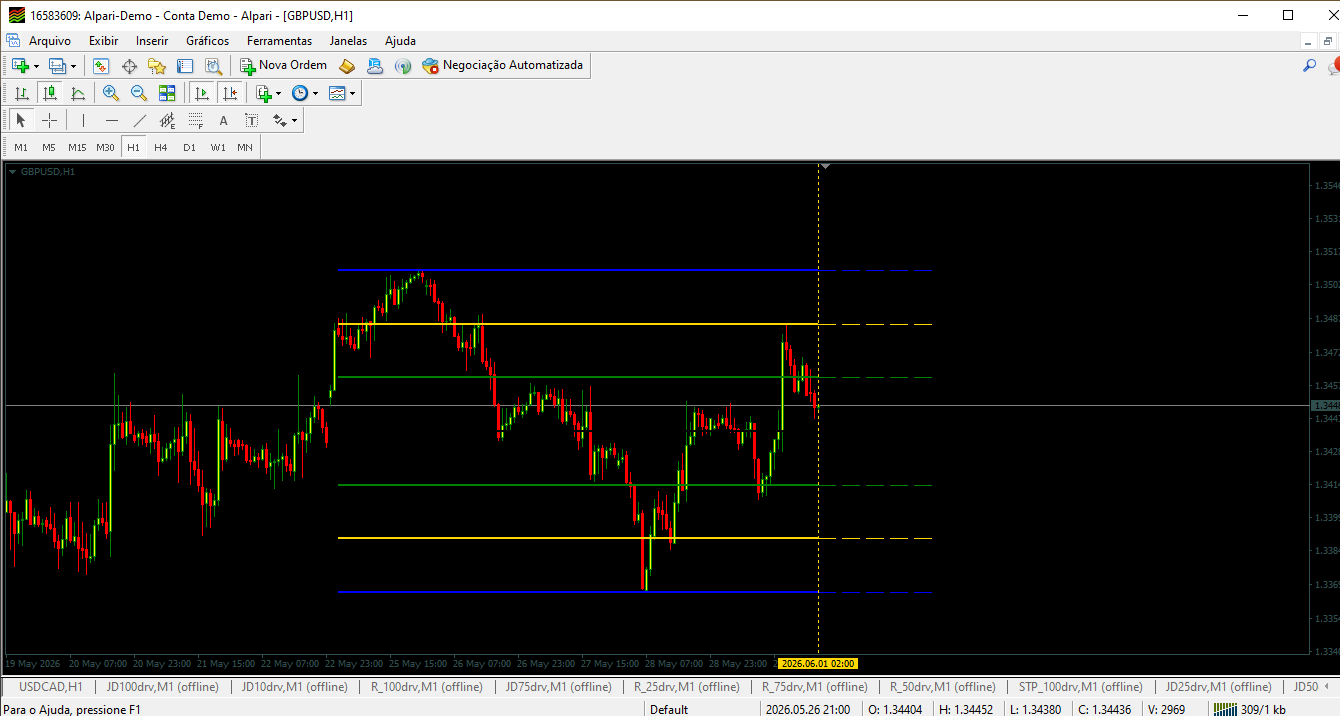The image size is (1340, 716).
Task: Open the Terminal panel icon
Action: coord(185,66)
